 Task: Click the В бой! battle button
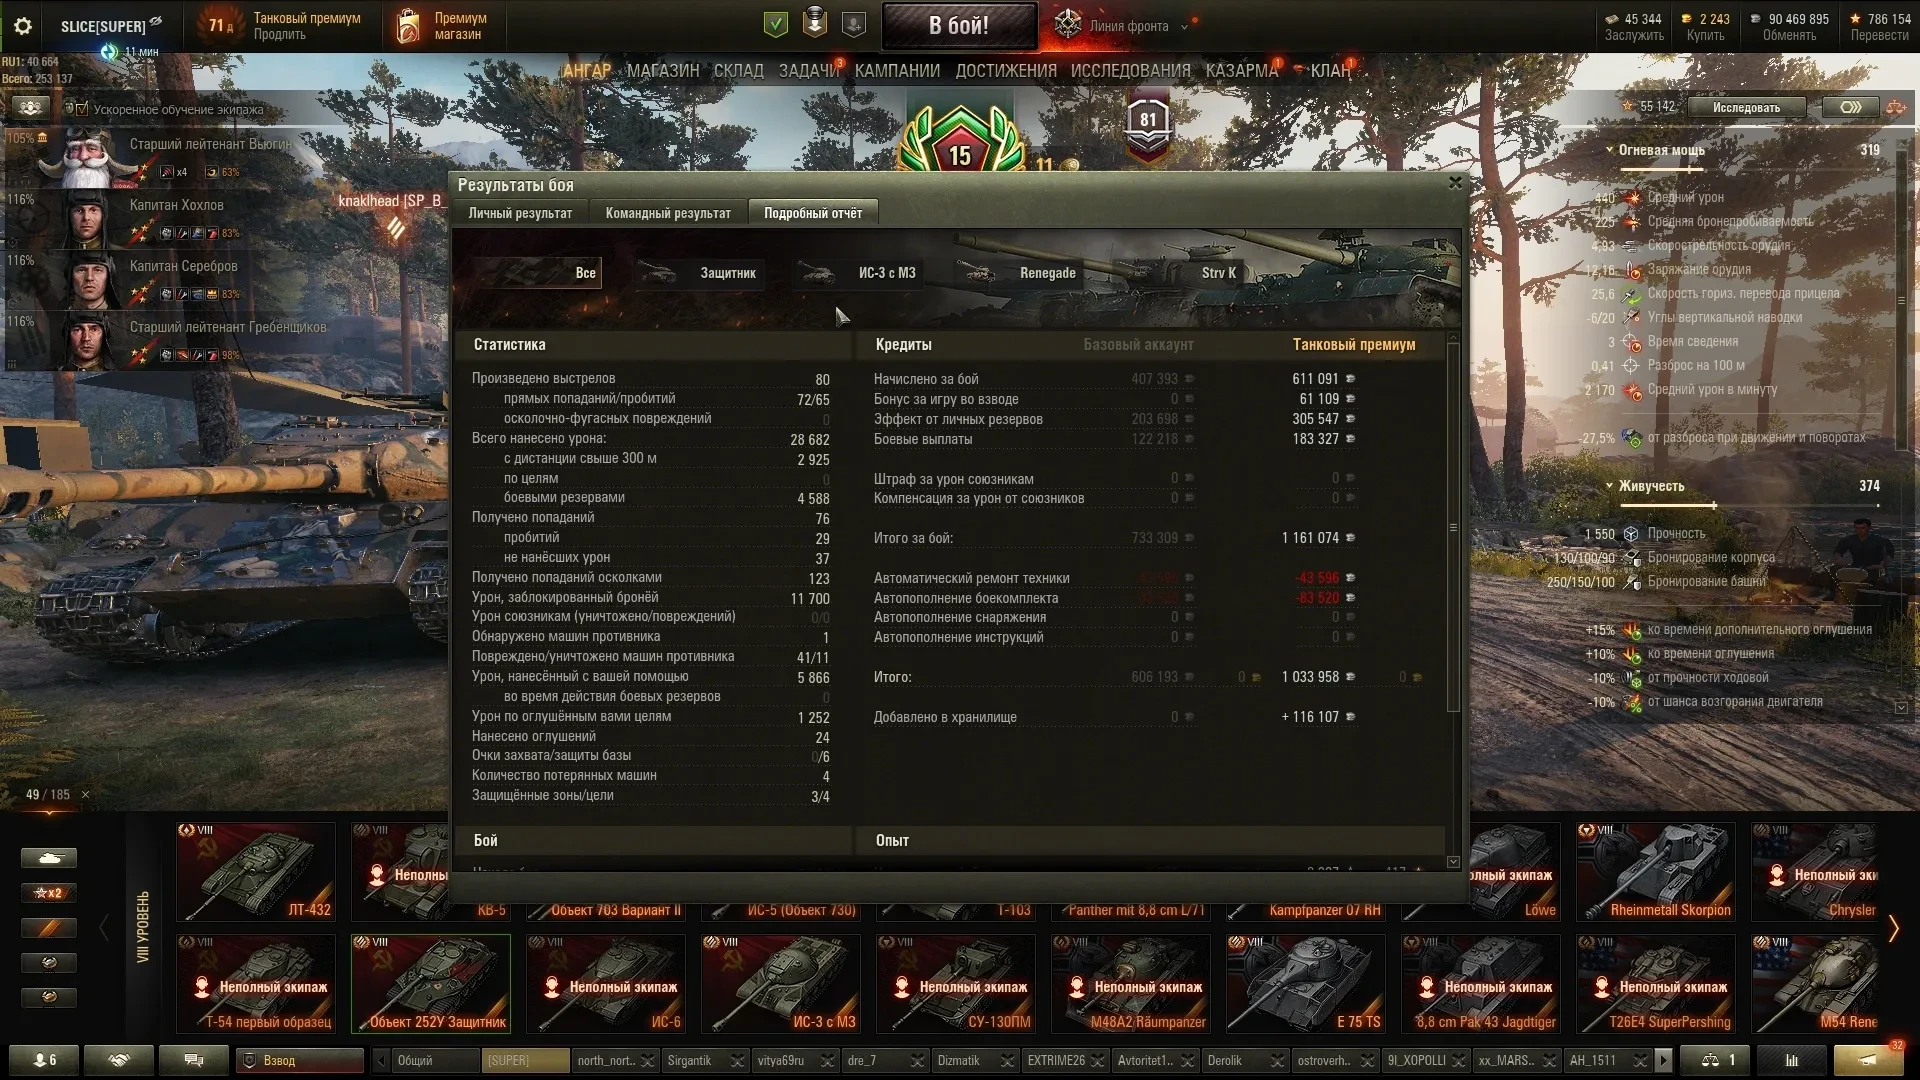(959, 26)
